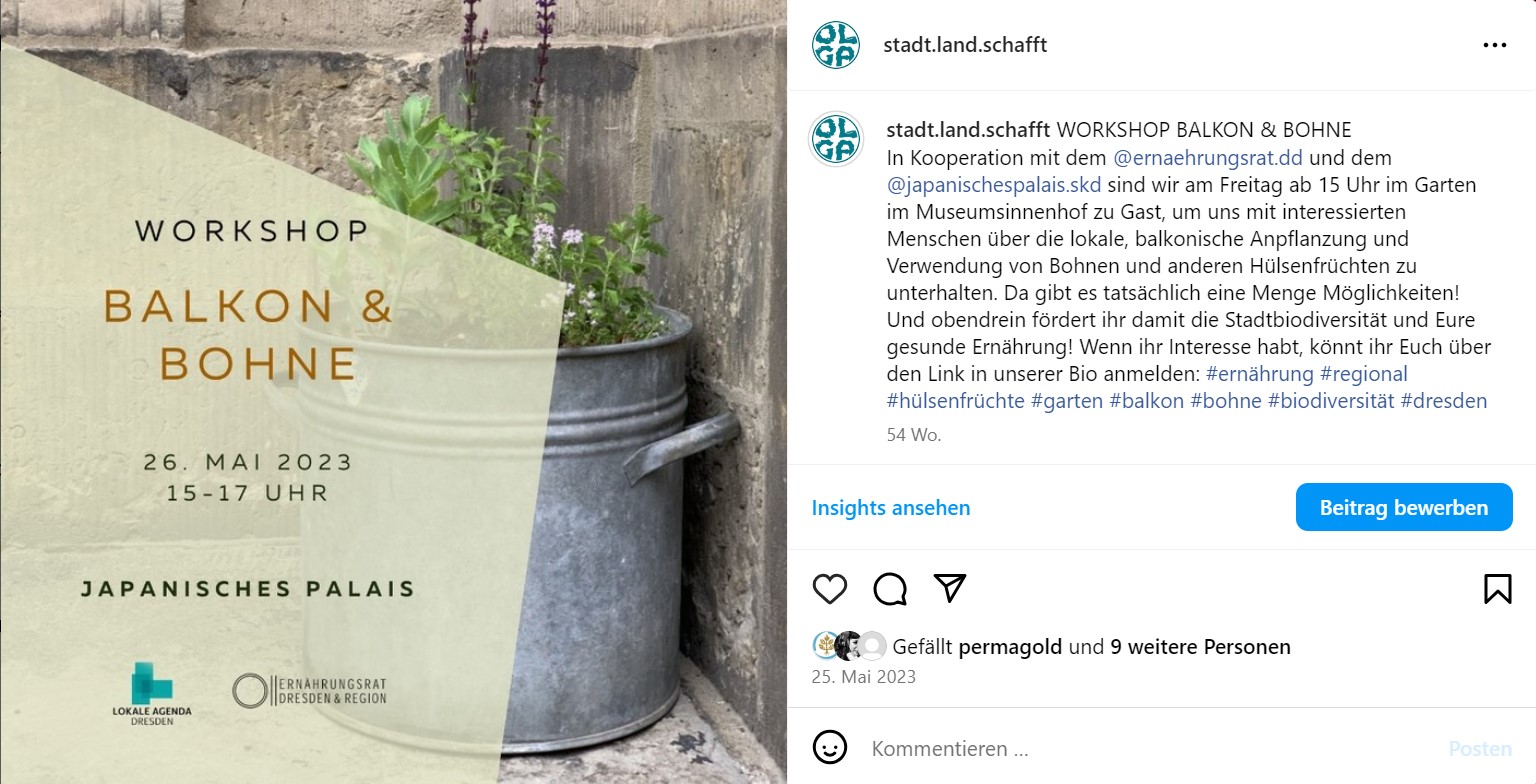Open emoji picker smiley icon
Screen dimensions: 1536x784
click(x=830, y=748)
